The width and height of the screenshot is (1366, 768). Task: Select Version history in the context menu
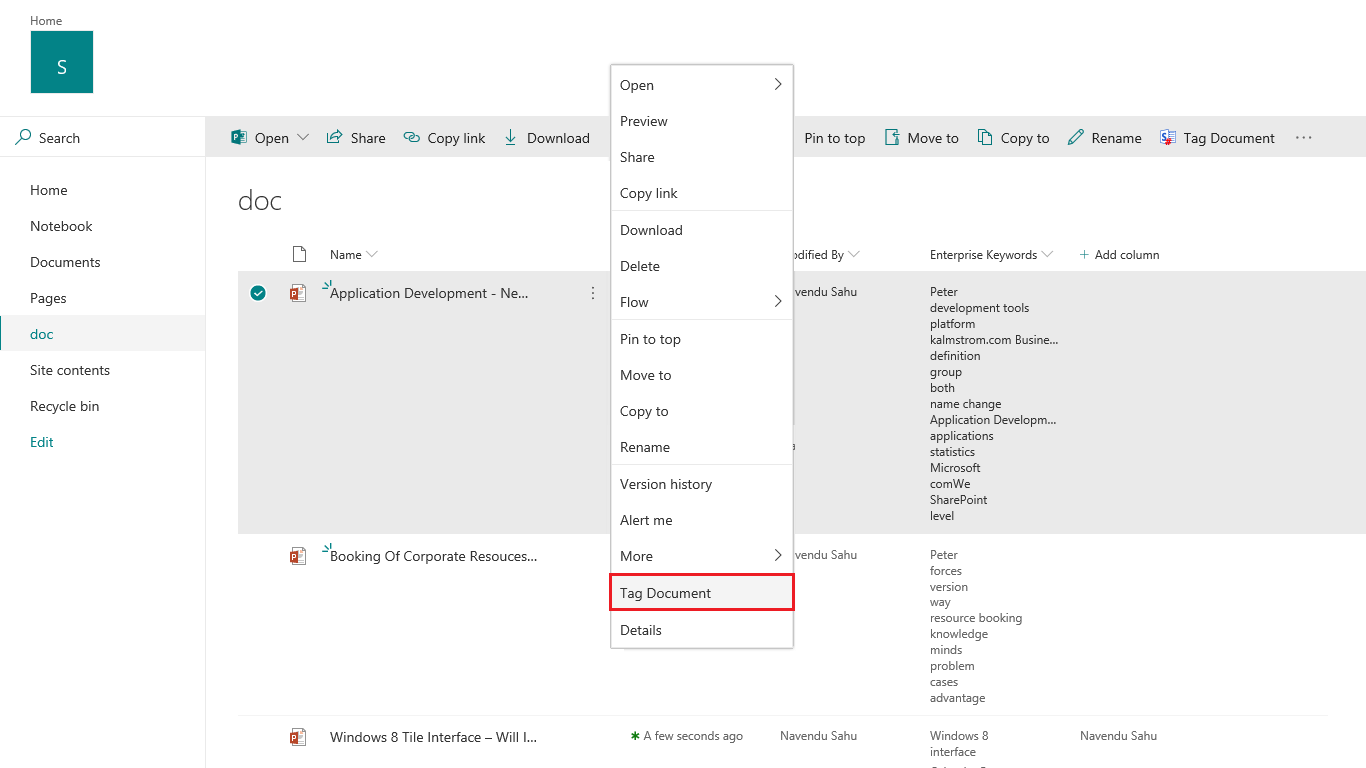[666, 484]
